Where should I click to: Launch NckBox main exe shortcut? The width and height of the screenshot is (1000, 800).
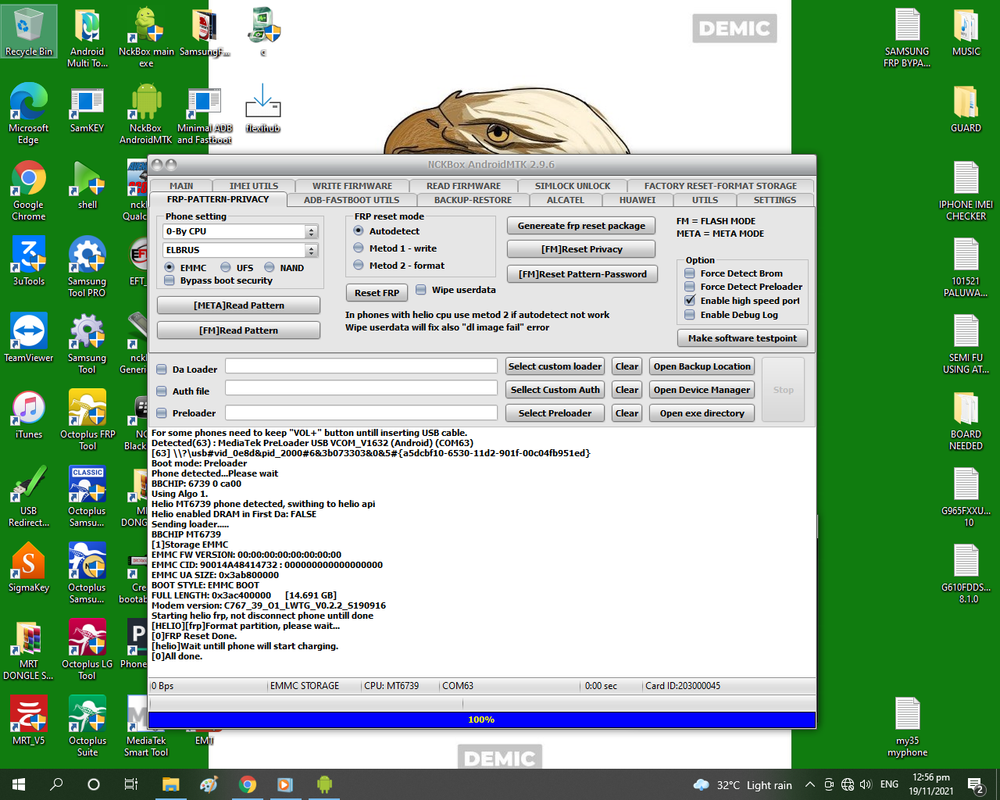146,38
